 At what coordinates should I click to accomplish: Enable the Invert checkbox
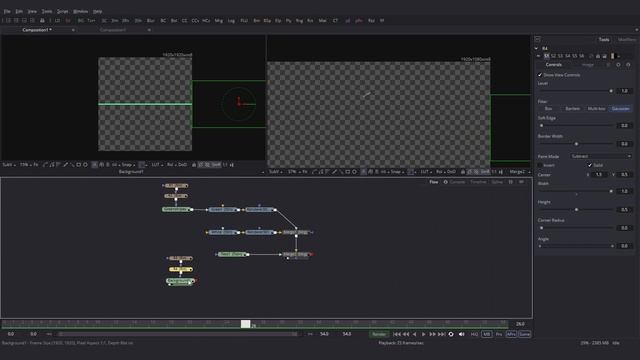point(540,165)
